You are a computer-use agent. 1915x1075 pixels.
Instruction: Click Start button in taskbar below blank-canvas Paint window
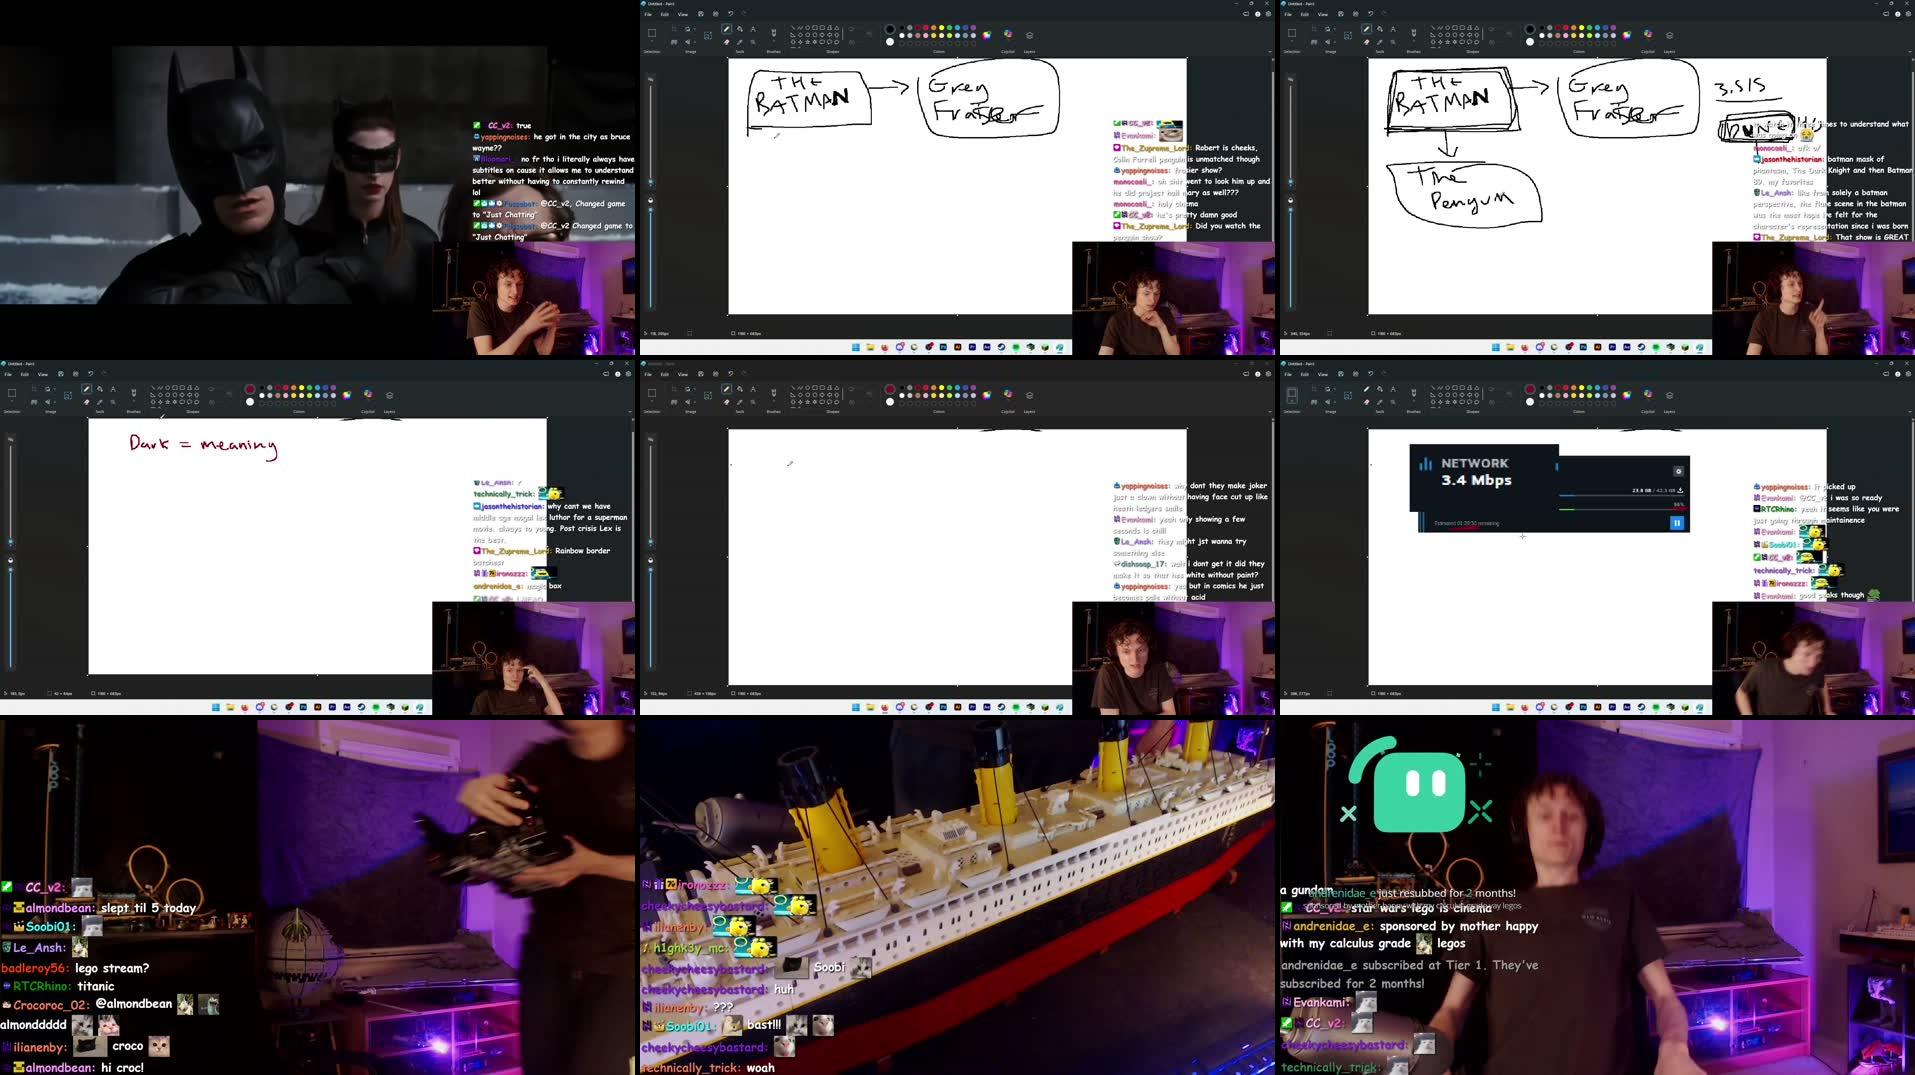856,707
